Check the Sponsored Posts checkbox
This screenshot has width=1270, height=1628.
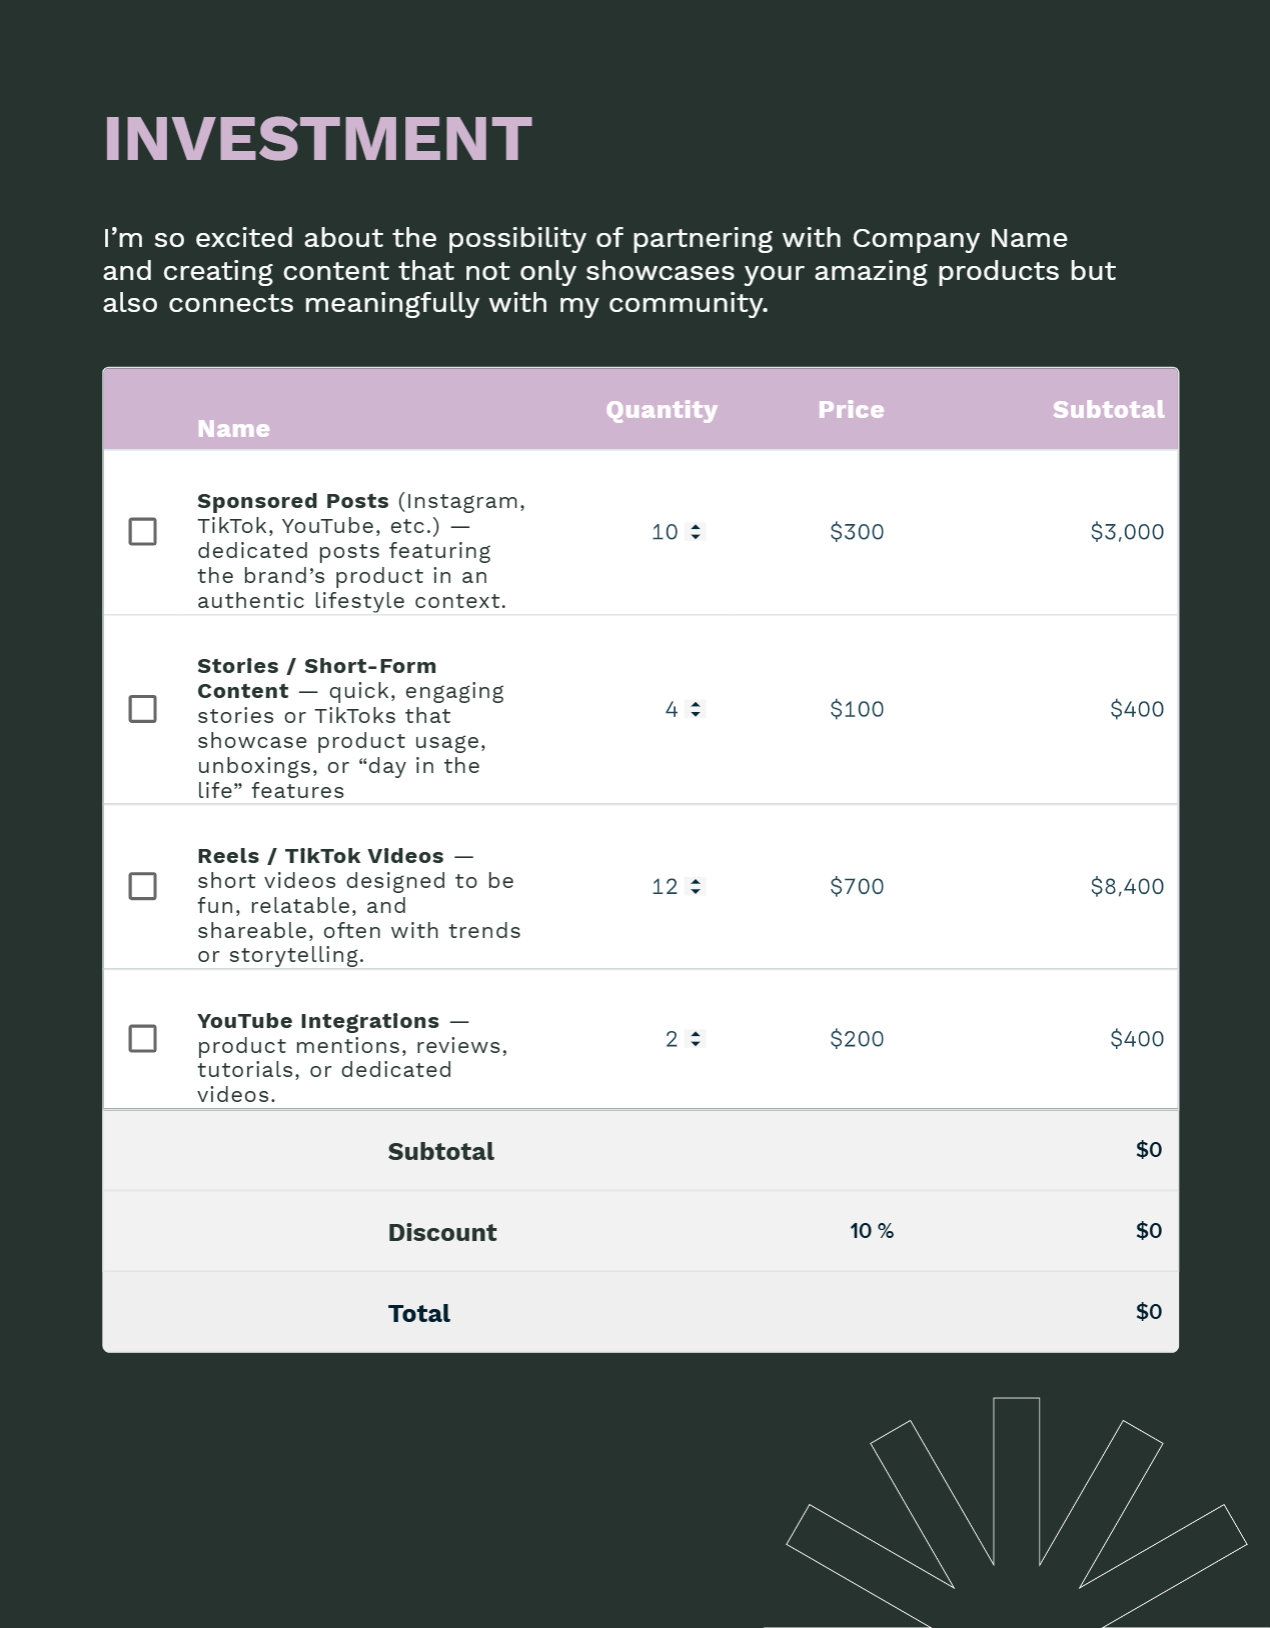[x=143, y=532]
